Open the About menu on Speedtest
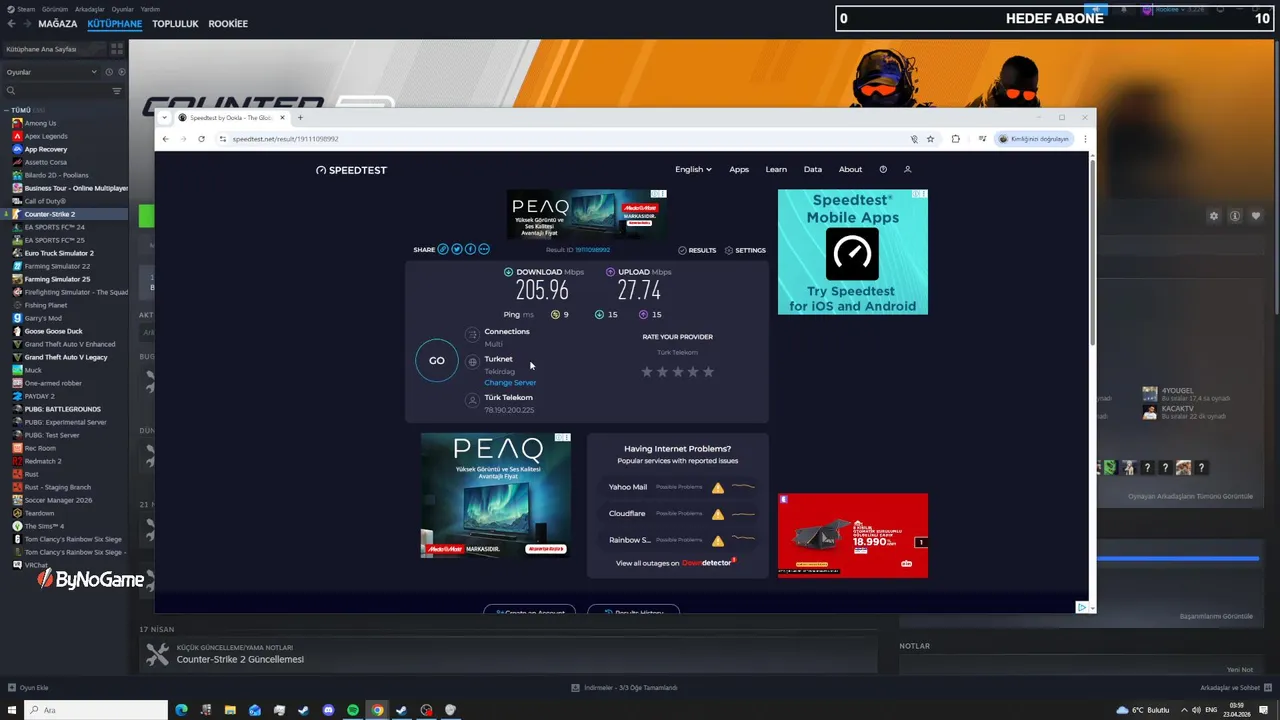 (x=850, y=169)
